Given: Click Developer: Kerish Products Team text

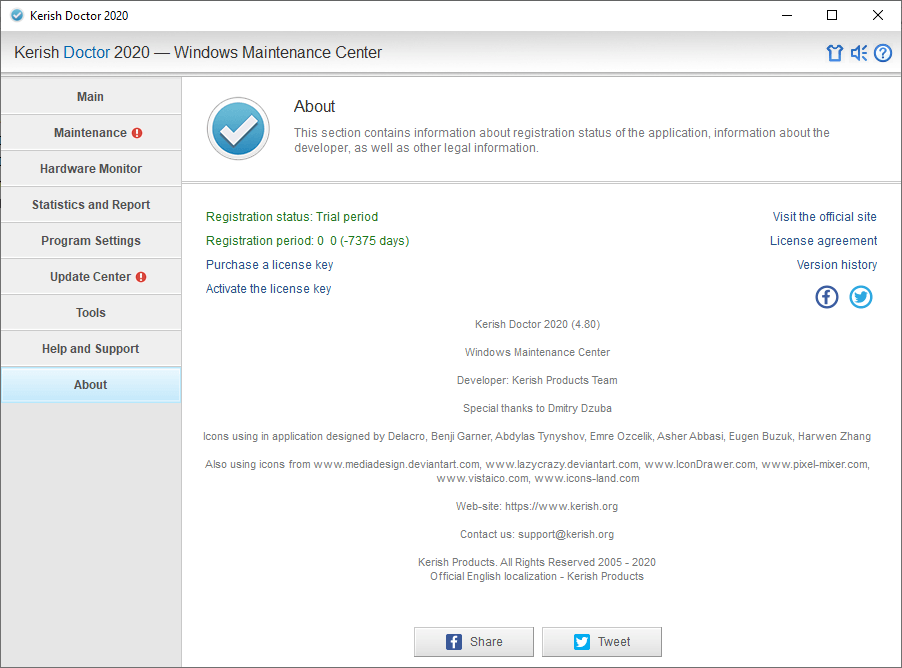Looking at the screenshot, I should (537, 380).
